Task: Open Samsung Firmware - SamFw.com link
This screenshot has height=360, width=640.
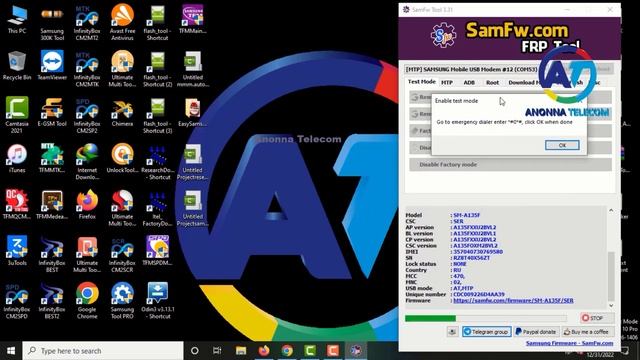Action: pyautogui.click(x=569, y=343)
